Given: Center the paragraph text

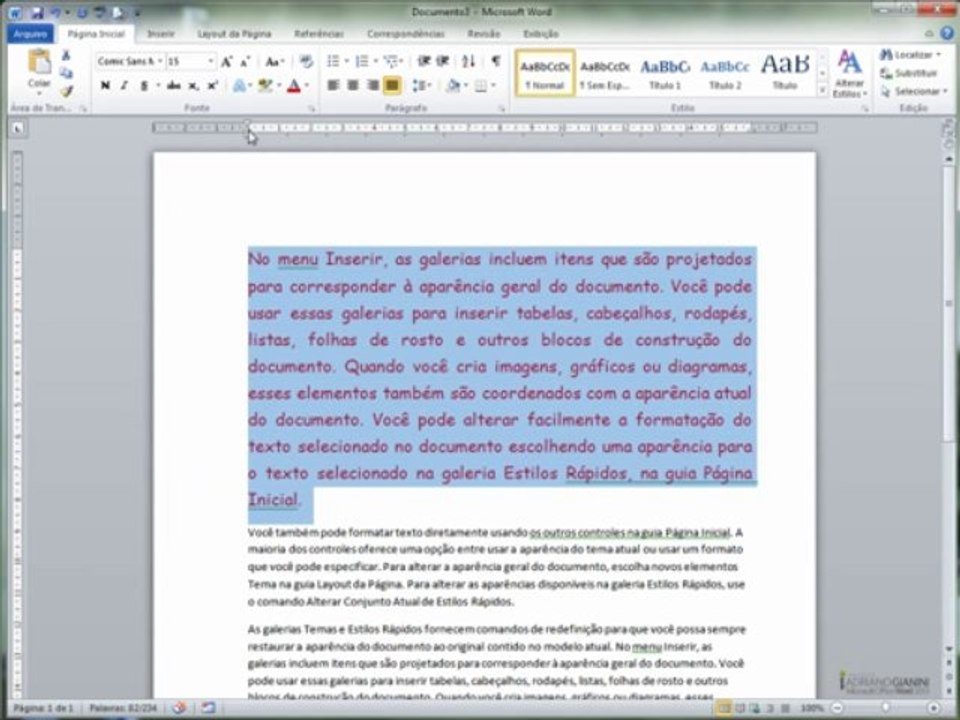Looking at the screenshot, I should click(353, 85).
